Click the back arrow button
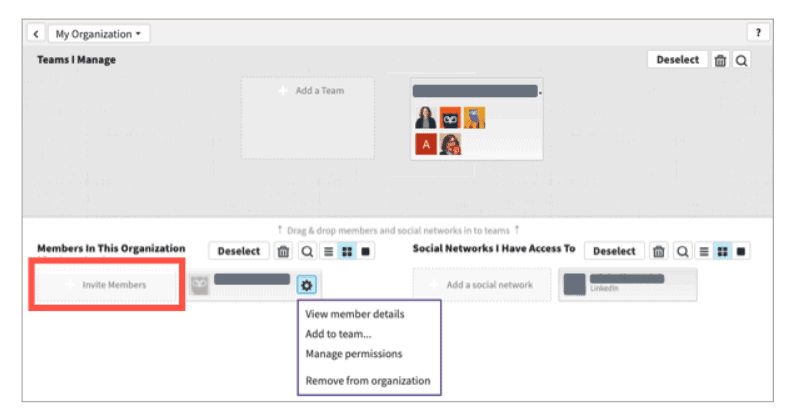 pos(37,34)
